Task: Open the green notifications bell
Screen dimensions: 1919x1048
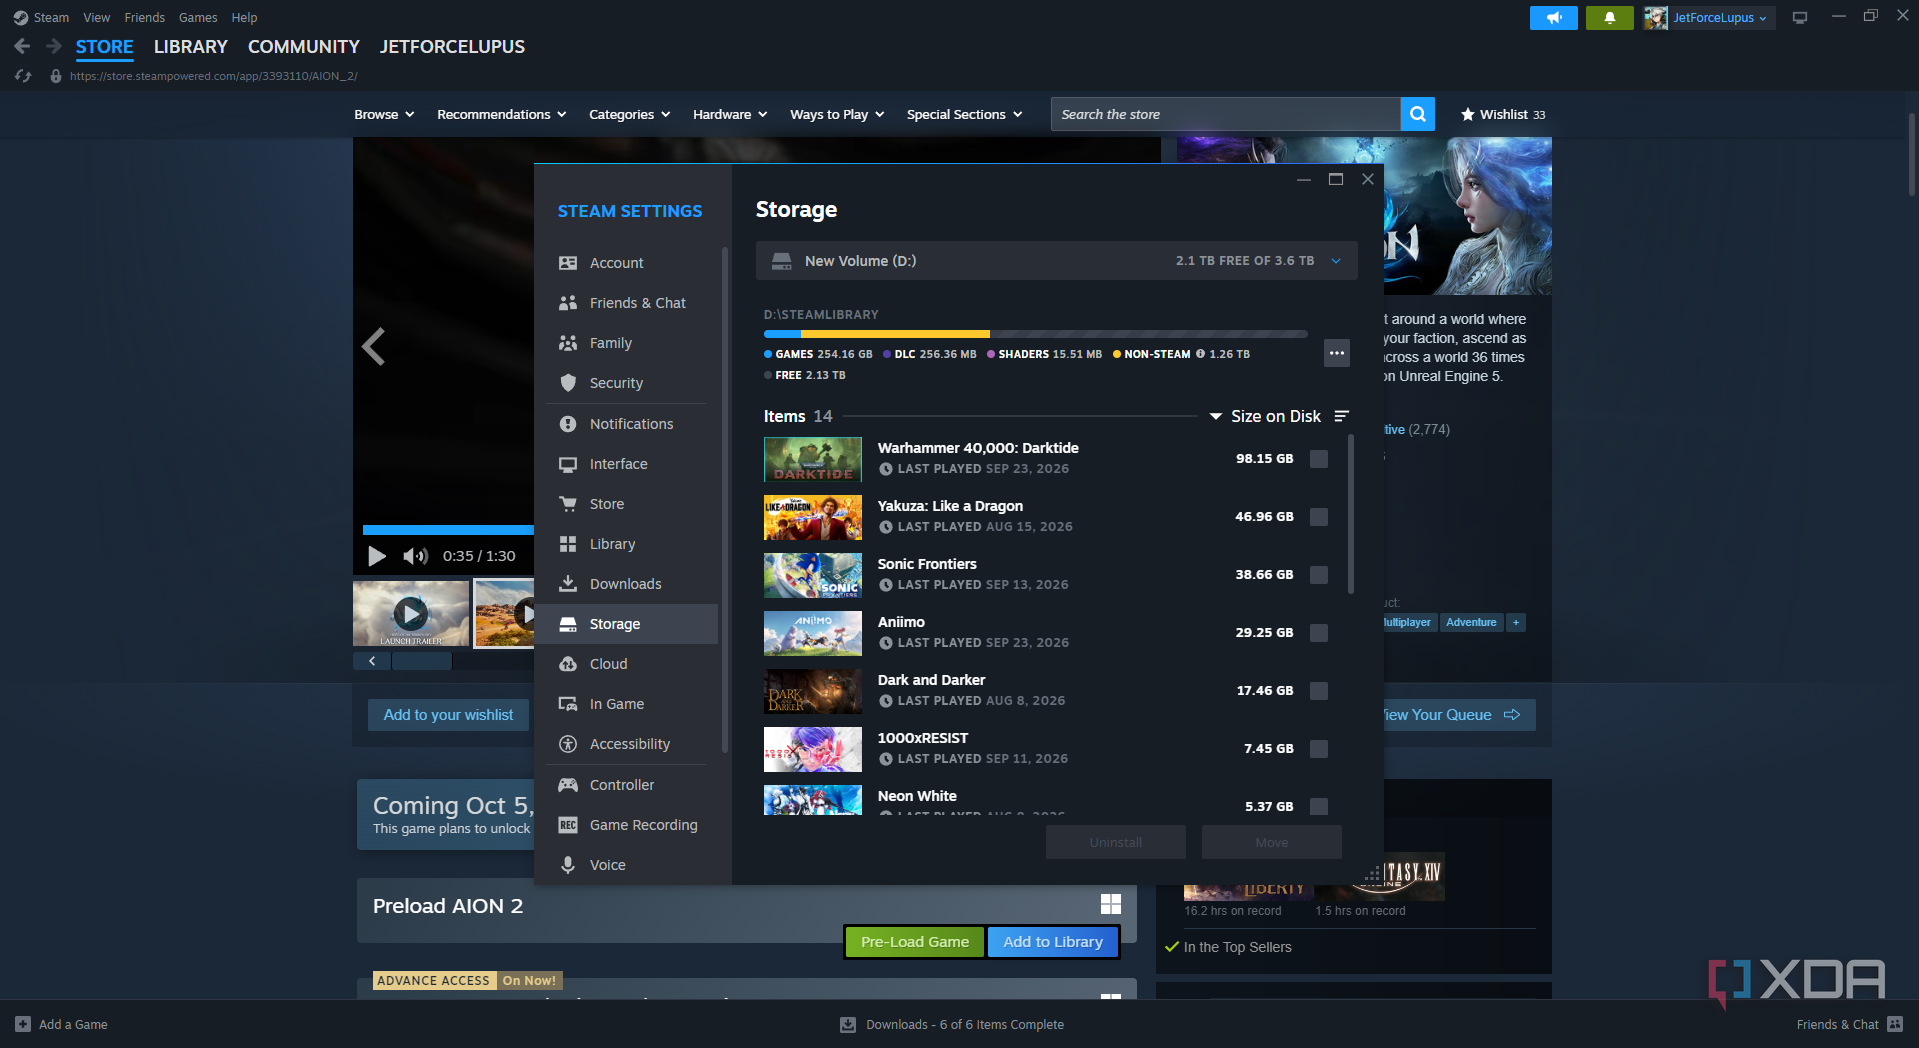Action: pos(1610,18)
